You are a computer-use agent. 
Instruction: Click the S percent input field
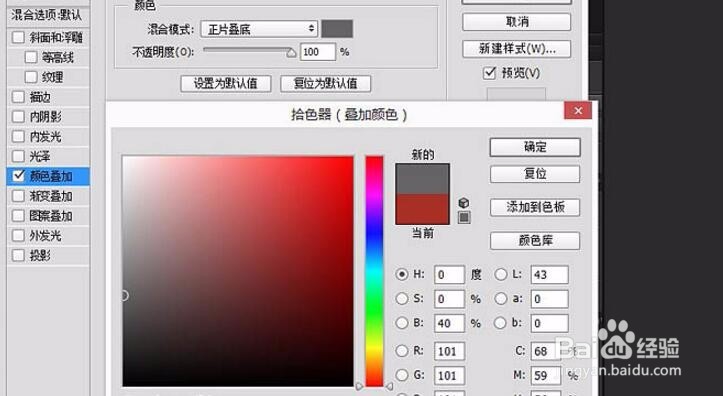[449, 299]
